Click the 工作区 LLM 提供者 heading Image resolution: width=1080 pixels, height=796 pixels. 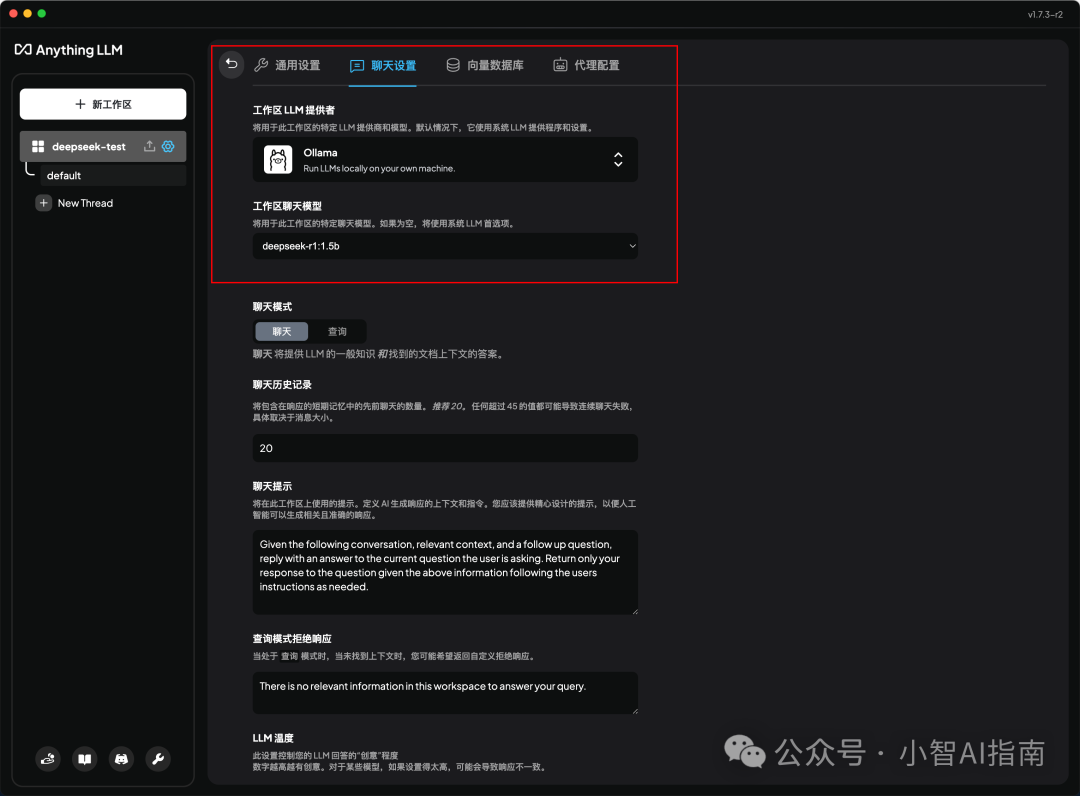293,110
